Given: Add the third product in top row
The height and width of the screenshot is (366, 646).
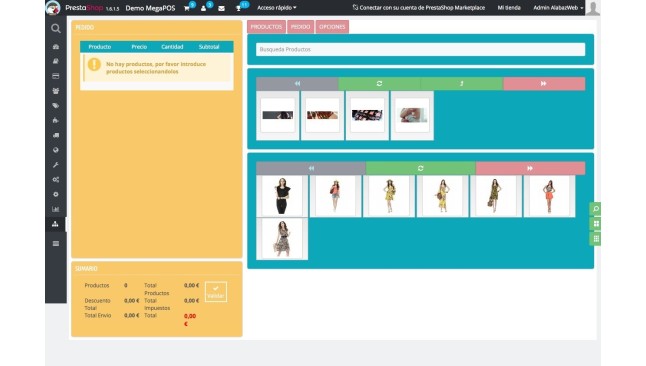Looking at the screenshot, I should click(389, 196).
